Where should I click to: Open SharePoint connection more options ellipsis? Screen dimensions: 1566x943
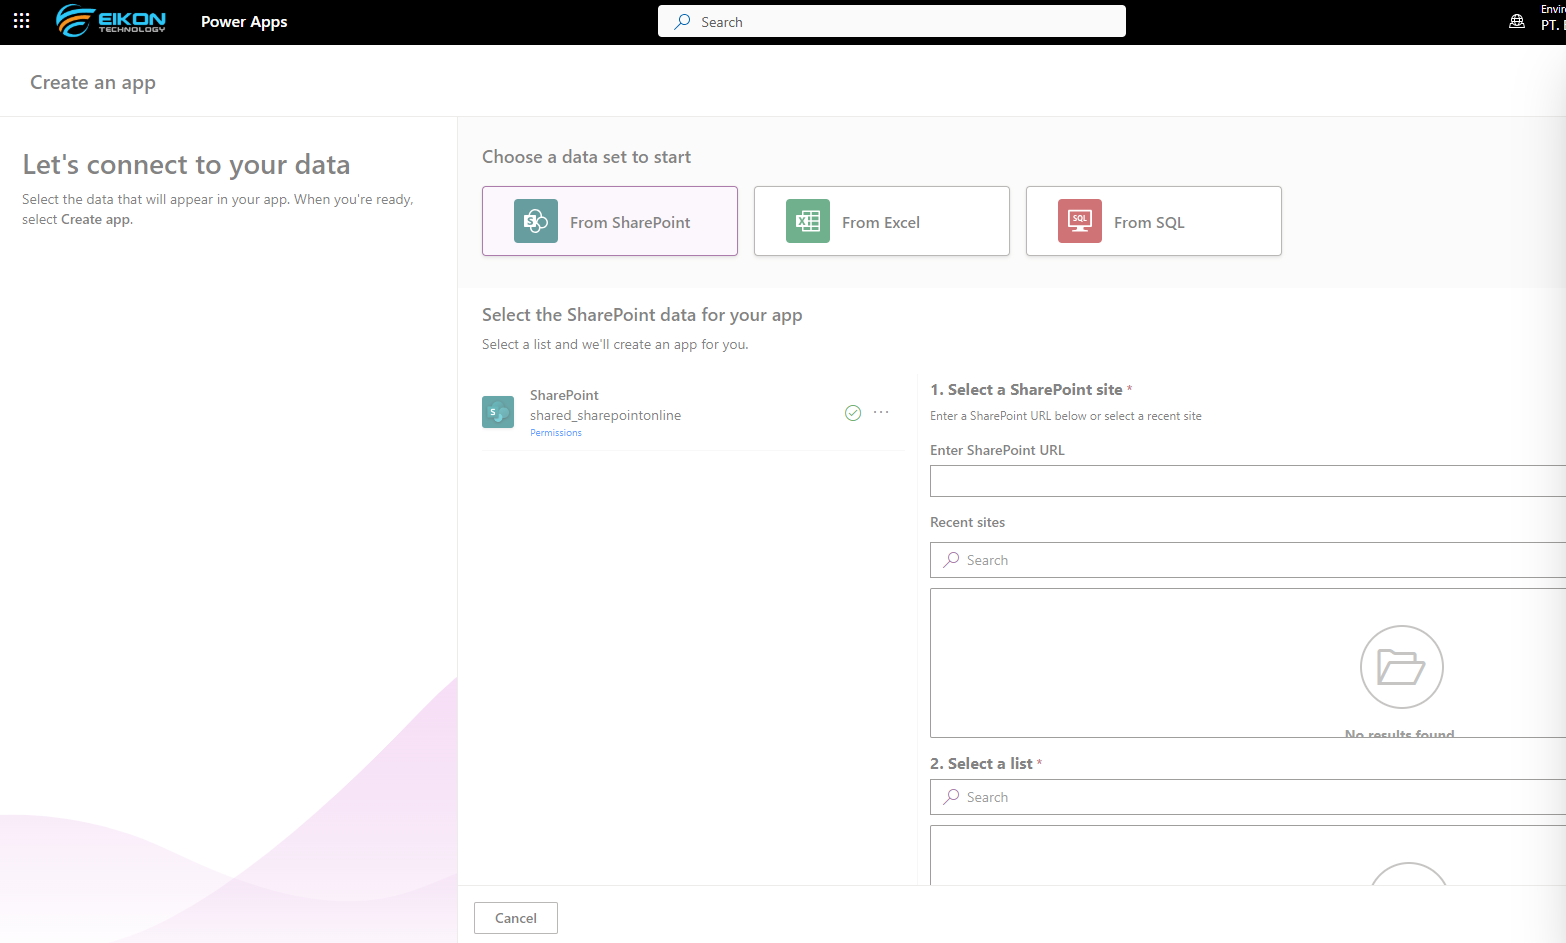point(881,412)
